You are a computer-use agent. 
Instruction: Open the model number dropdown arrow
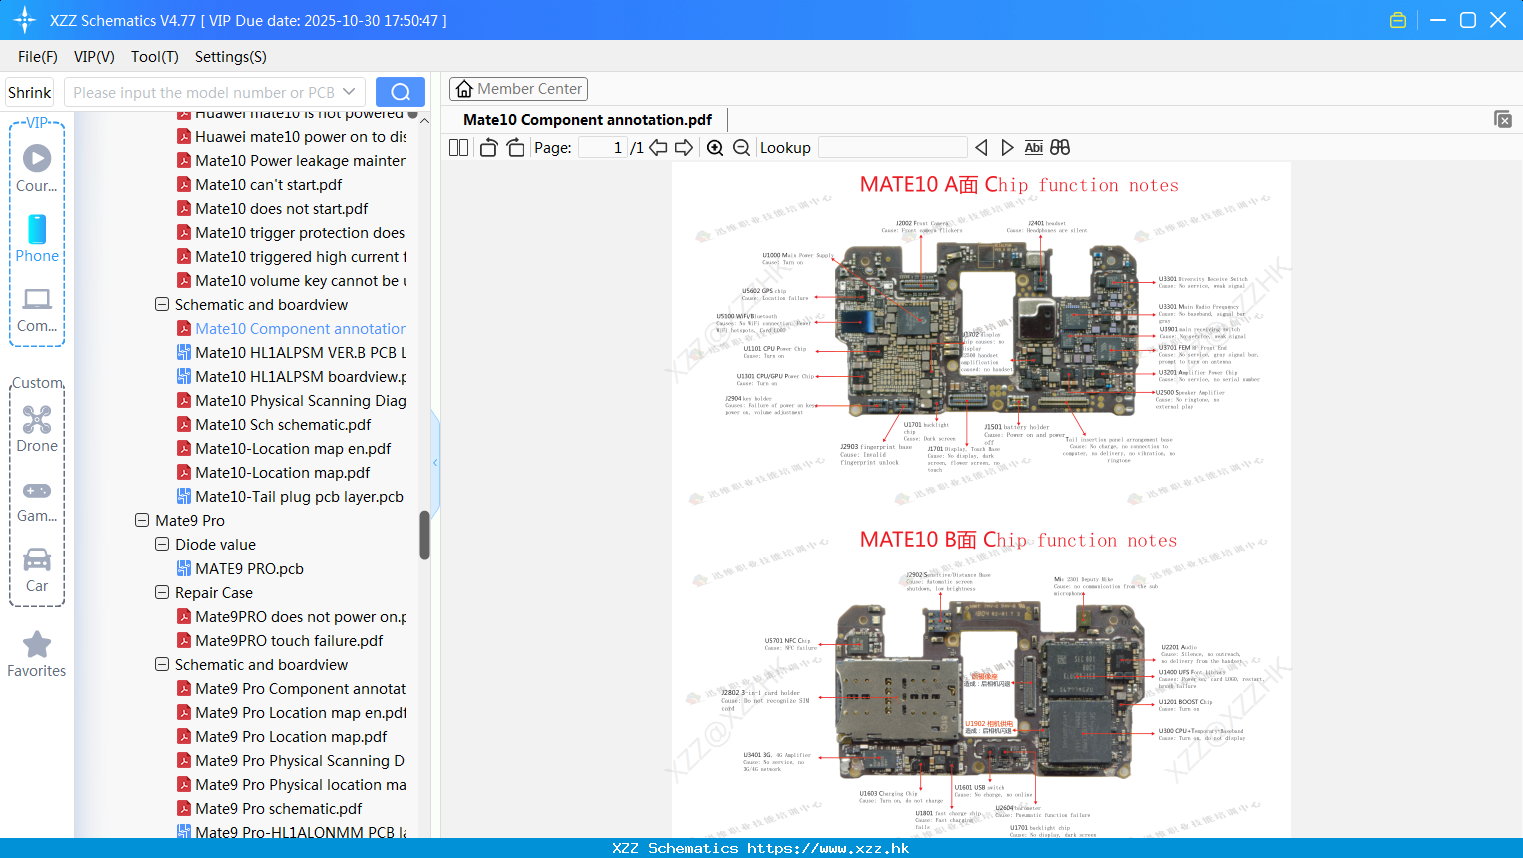click(349, 92)
